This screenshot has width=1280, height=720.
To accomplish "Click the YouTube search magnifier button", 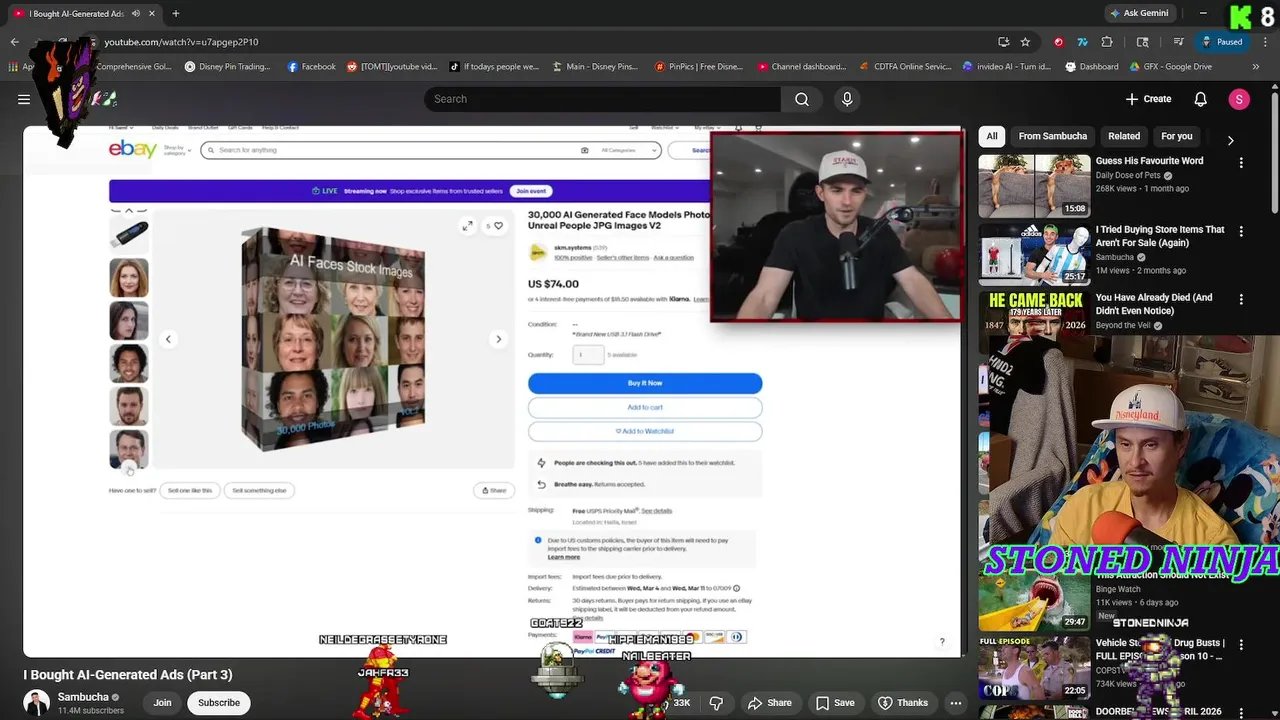I will pyautogui.click(x=802, y=99).
